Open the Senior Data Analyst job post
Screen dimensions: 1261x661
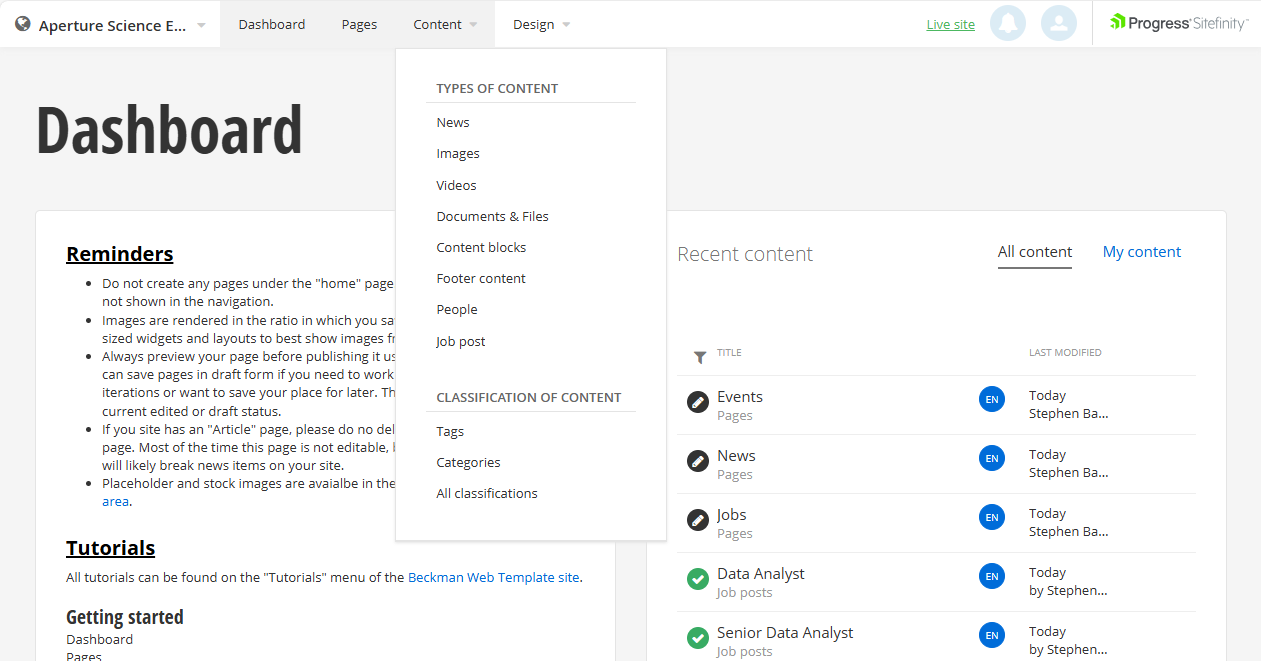784,632
